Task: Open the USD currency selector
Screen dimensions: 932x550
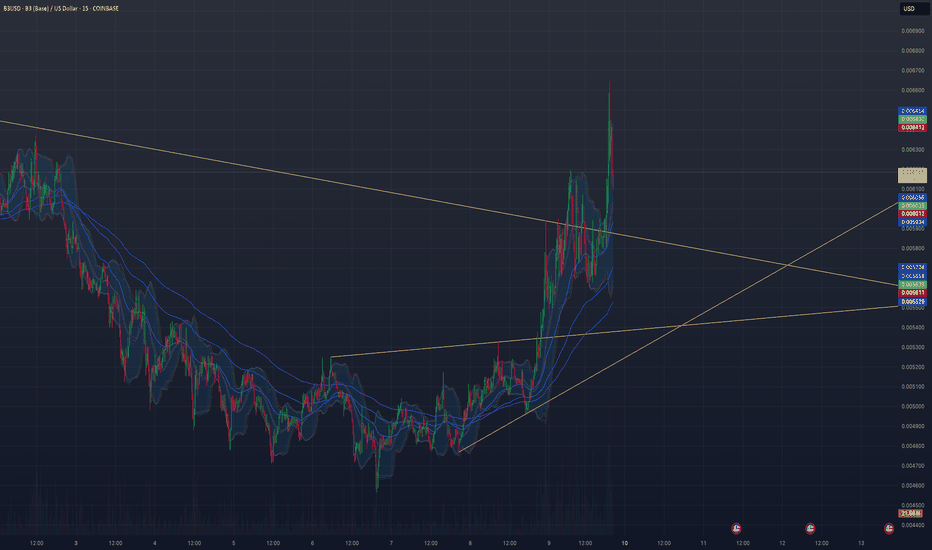Action: point(913,8)
